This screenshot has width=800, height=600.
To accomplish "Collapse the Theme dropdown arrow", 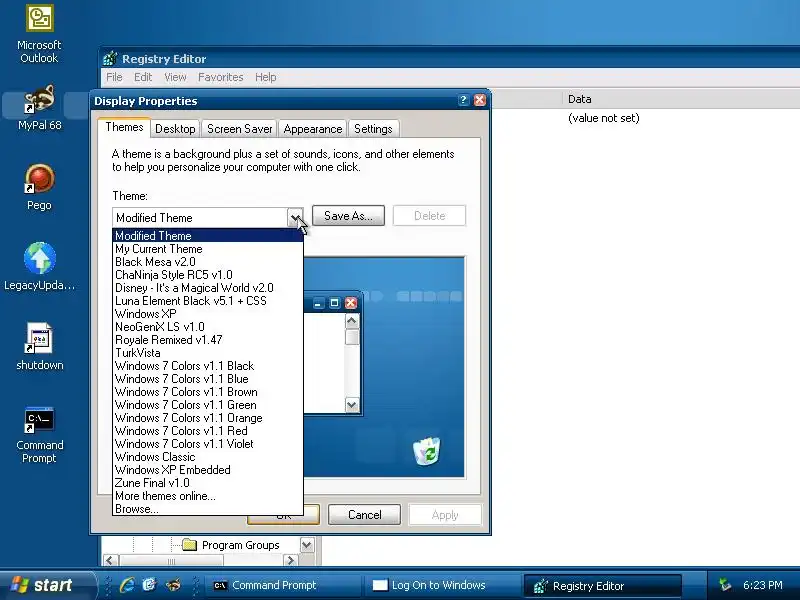I will (295, 217).
